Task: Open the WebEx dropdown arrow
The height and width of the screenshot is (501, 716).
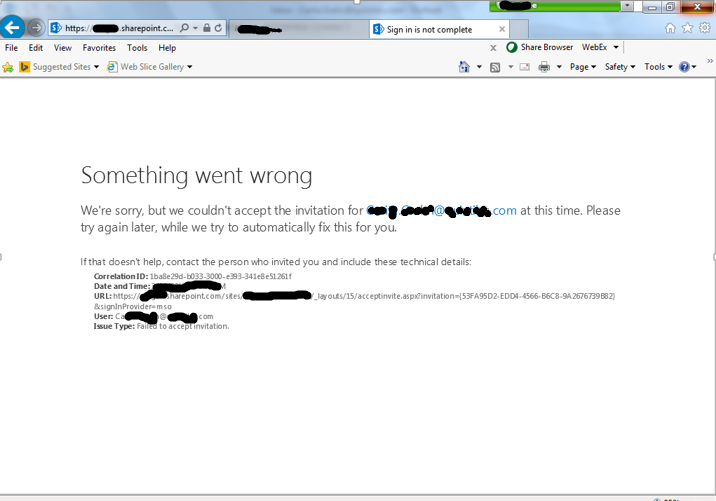Action: pos(616,47)
